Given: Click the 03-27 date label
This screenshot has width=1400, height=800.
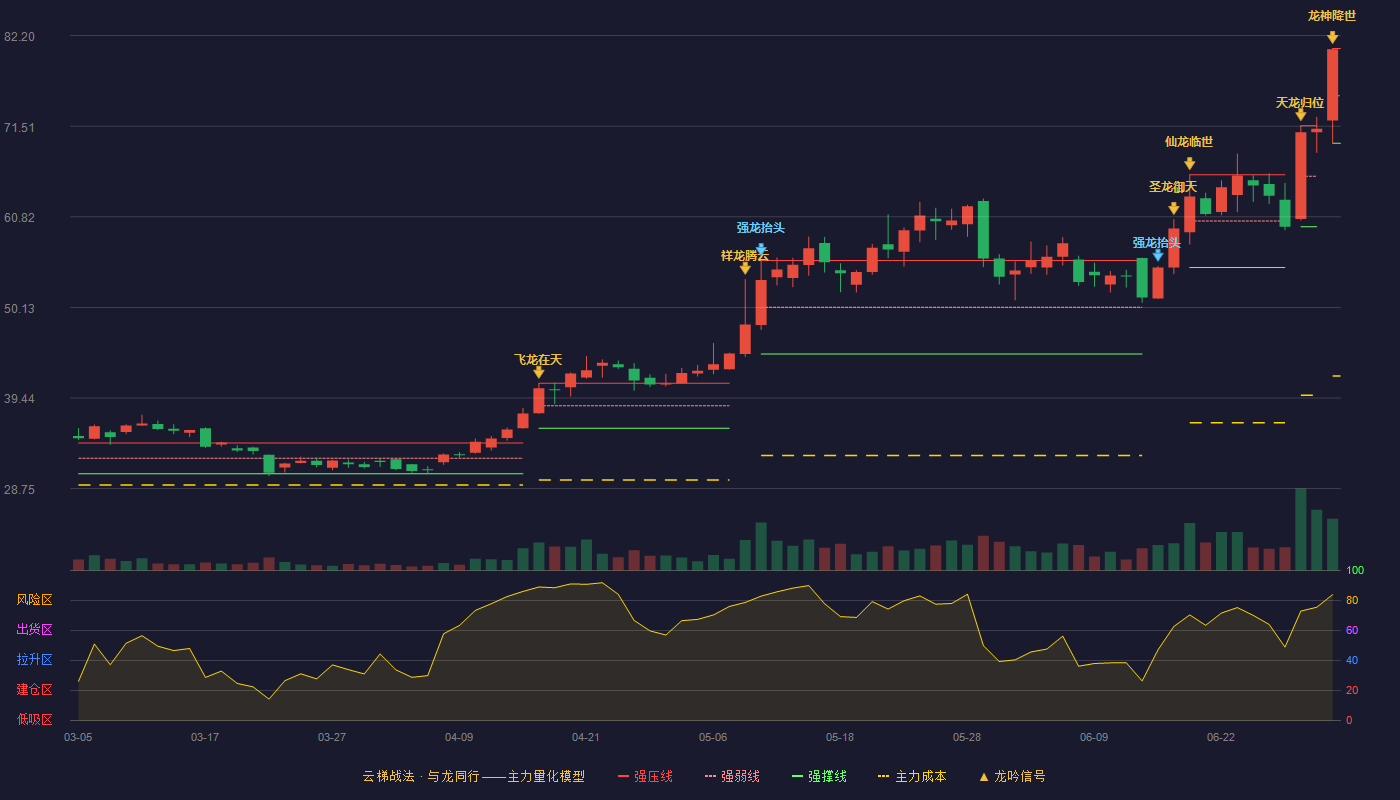Looking at the screenshot, I should [332, 737].
